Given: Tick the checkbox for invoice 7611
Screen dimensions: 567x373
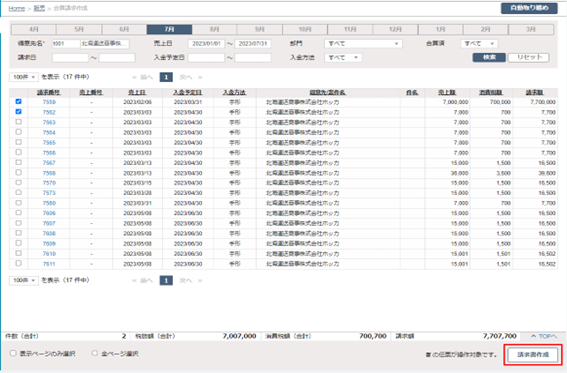Looking at the screenshot, I should point(18,263).
